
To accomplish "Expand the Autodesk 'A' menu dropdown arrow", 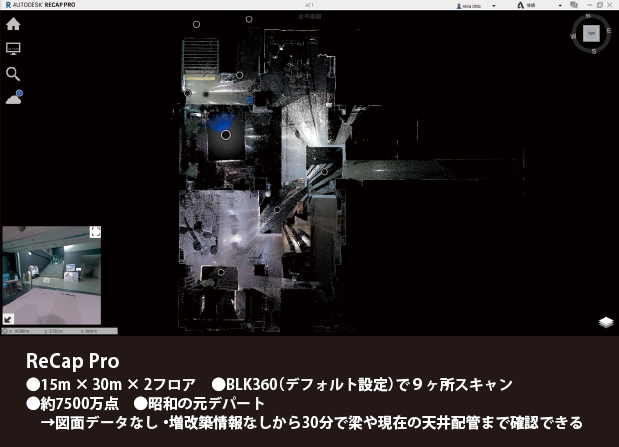I will [560, 6].
